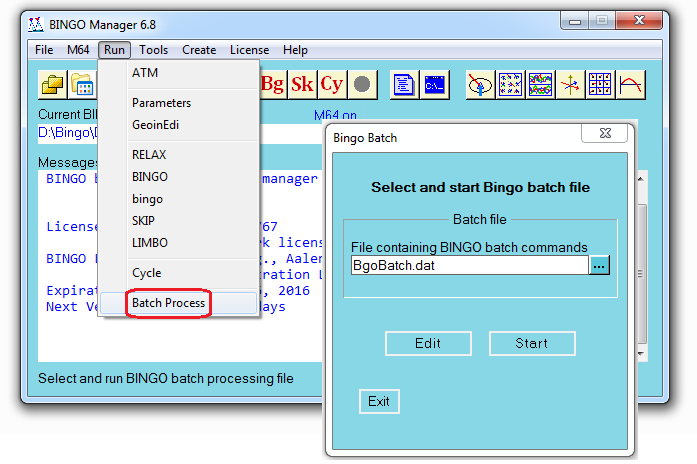Open the M64 menu
Viewport: 697px width, 464px height.
click(78, 50)
